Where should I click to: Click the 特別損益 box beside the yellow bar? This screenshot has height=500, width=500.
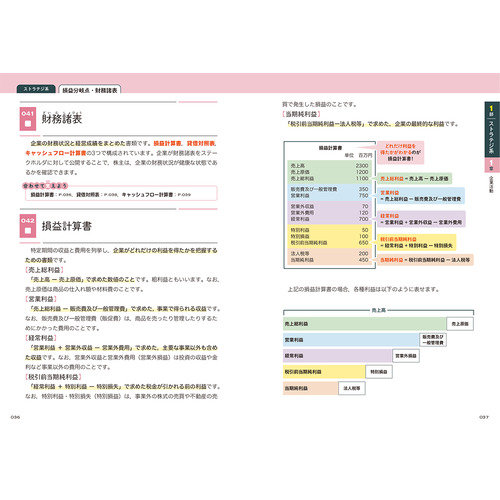(x=379, y=372)
